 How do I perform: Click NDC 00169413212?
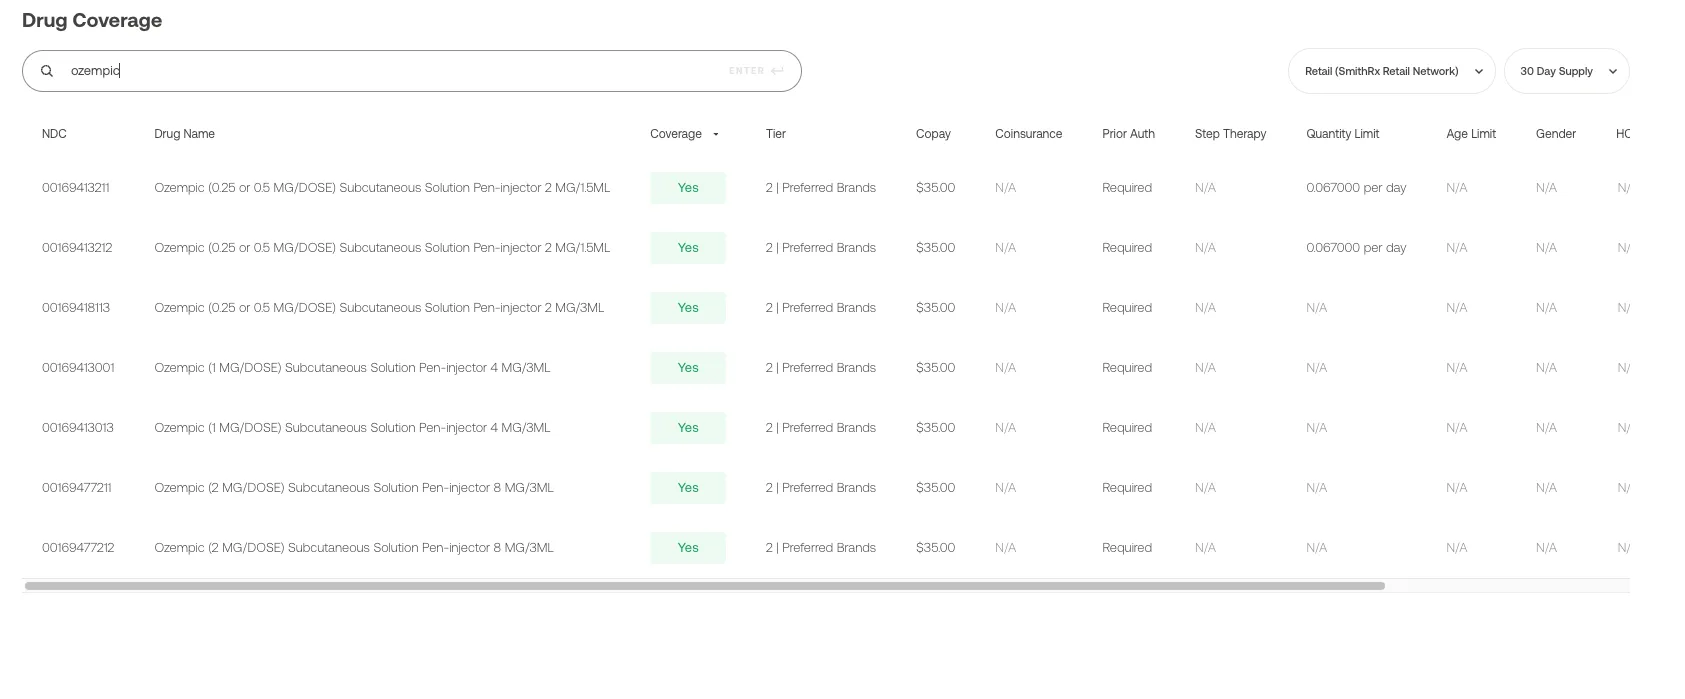[77, 248]
